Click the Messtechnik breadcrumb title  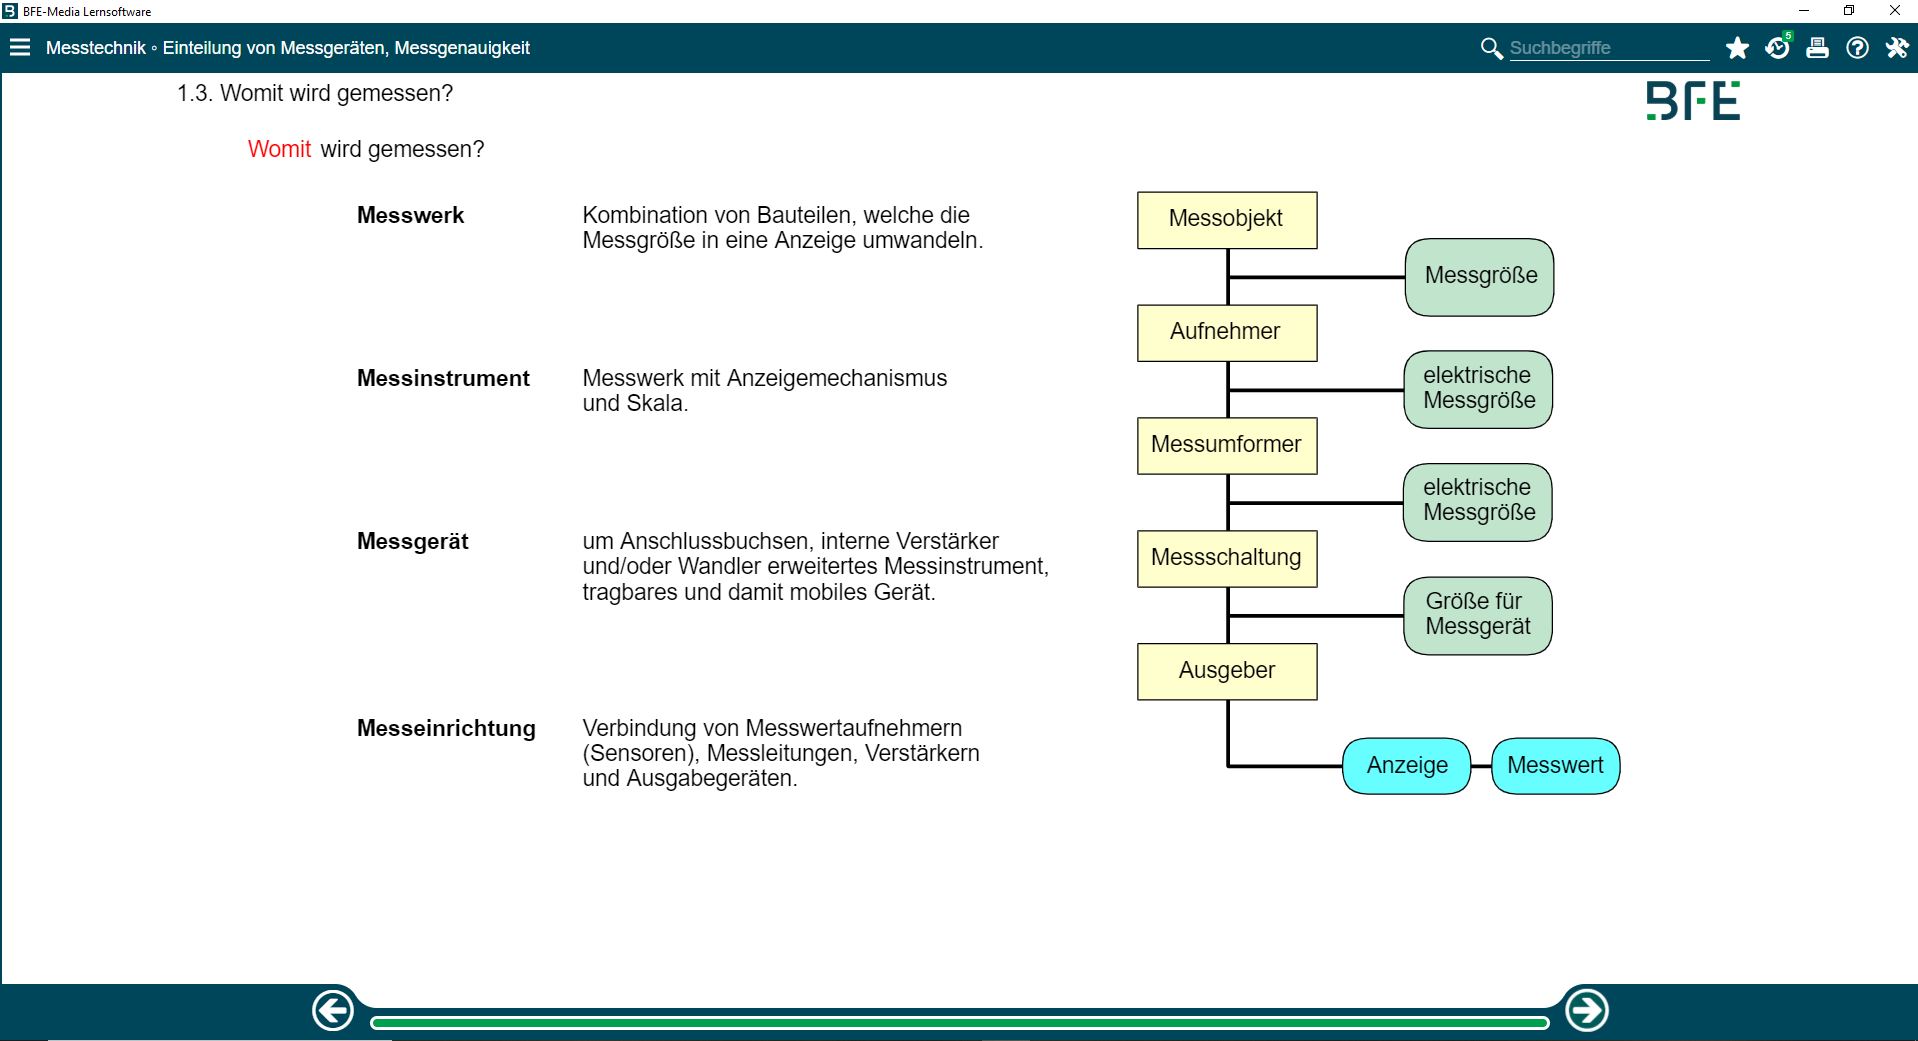click(95, 48)
